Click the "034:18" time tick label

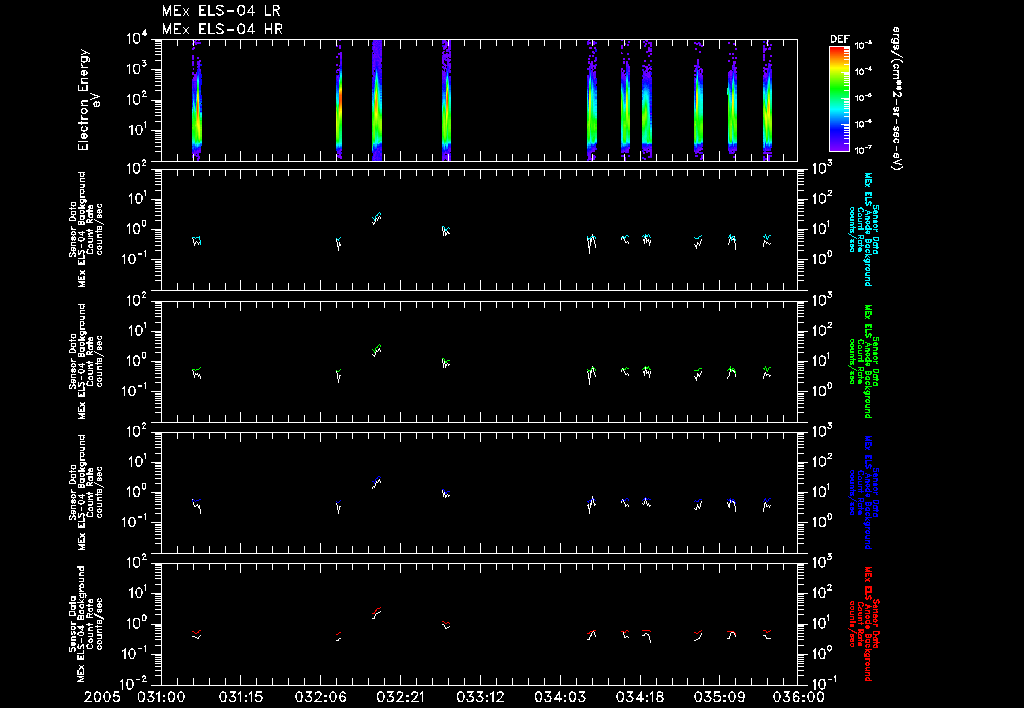click(x=639, y=698)
